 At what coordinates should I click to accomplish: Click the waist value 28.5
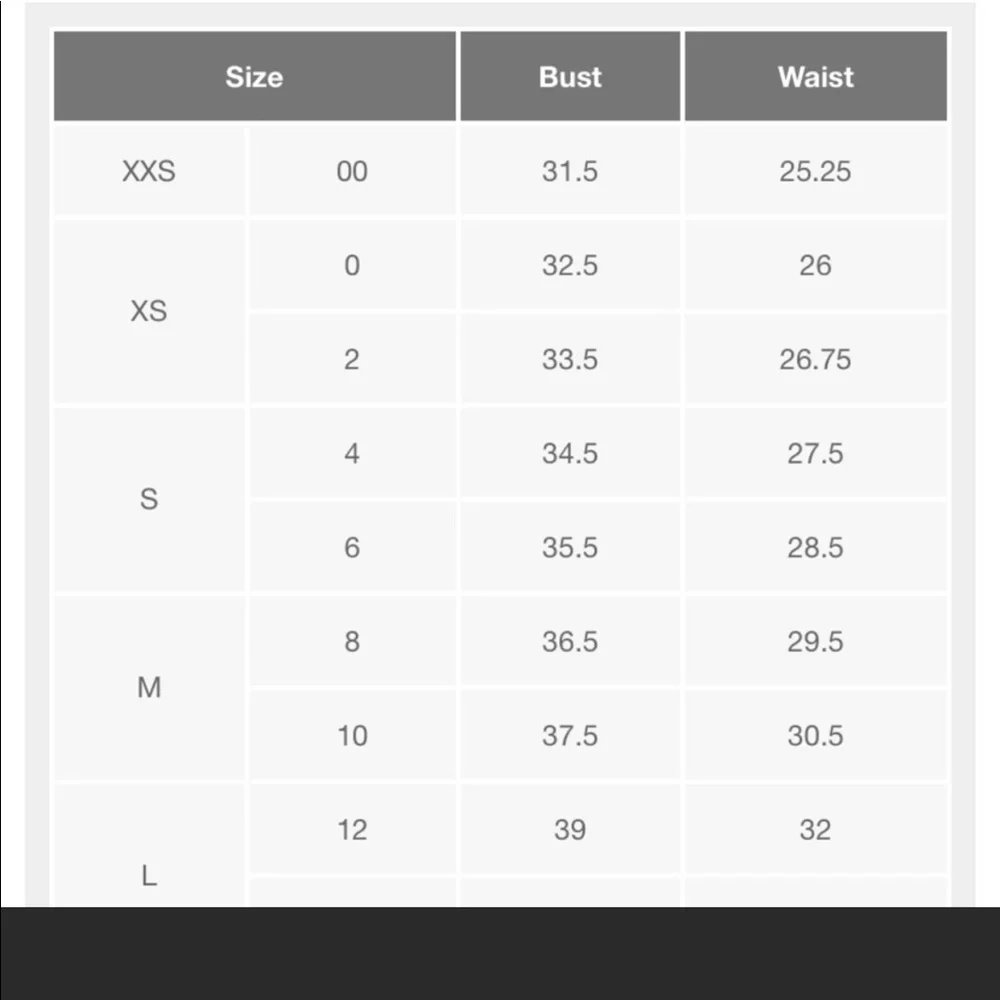pyautogui.click(x=816, y=547)
